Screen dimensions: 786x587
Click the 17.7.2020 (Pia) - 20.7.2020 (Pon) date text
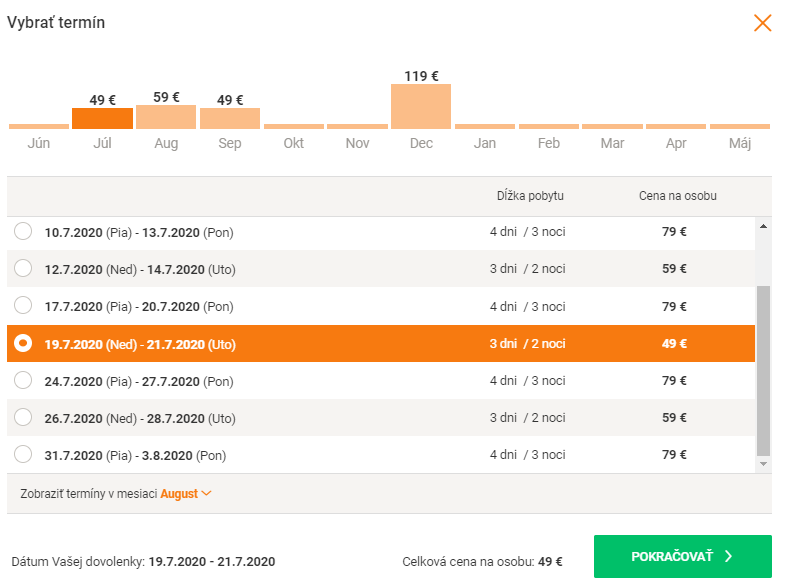click(x=139, y=307)
